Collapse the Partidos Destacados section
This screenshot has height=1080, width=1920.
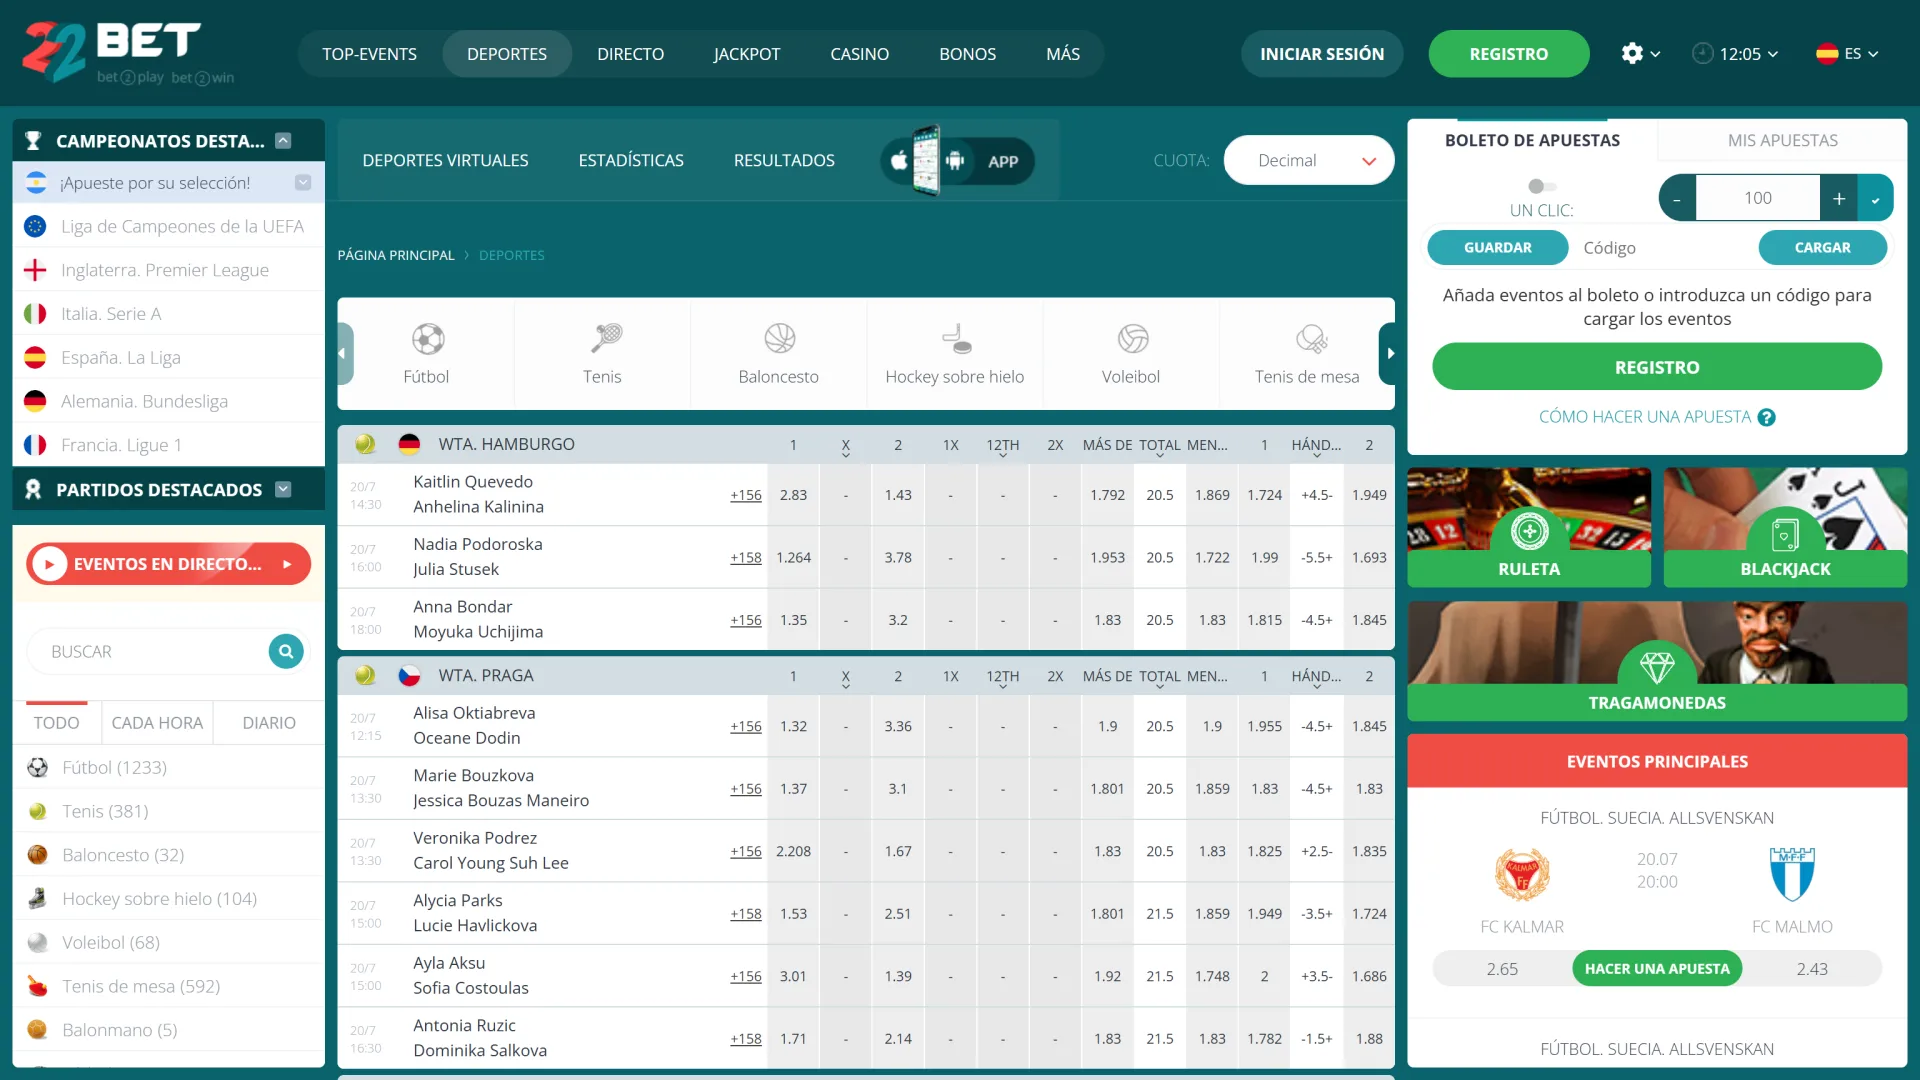coord(283,489)
